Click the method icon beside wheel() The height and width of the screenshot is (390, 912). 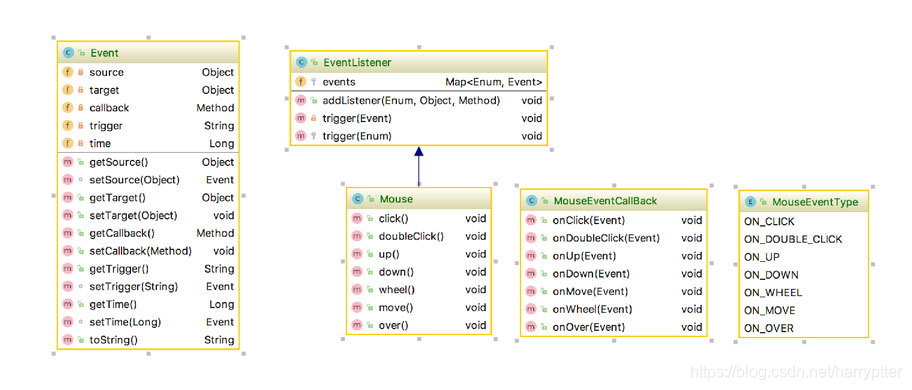pos(358,289)
